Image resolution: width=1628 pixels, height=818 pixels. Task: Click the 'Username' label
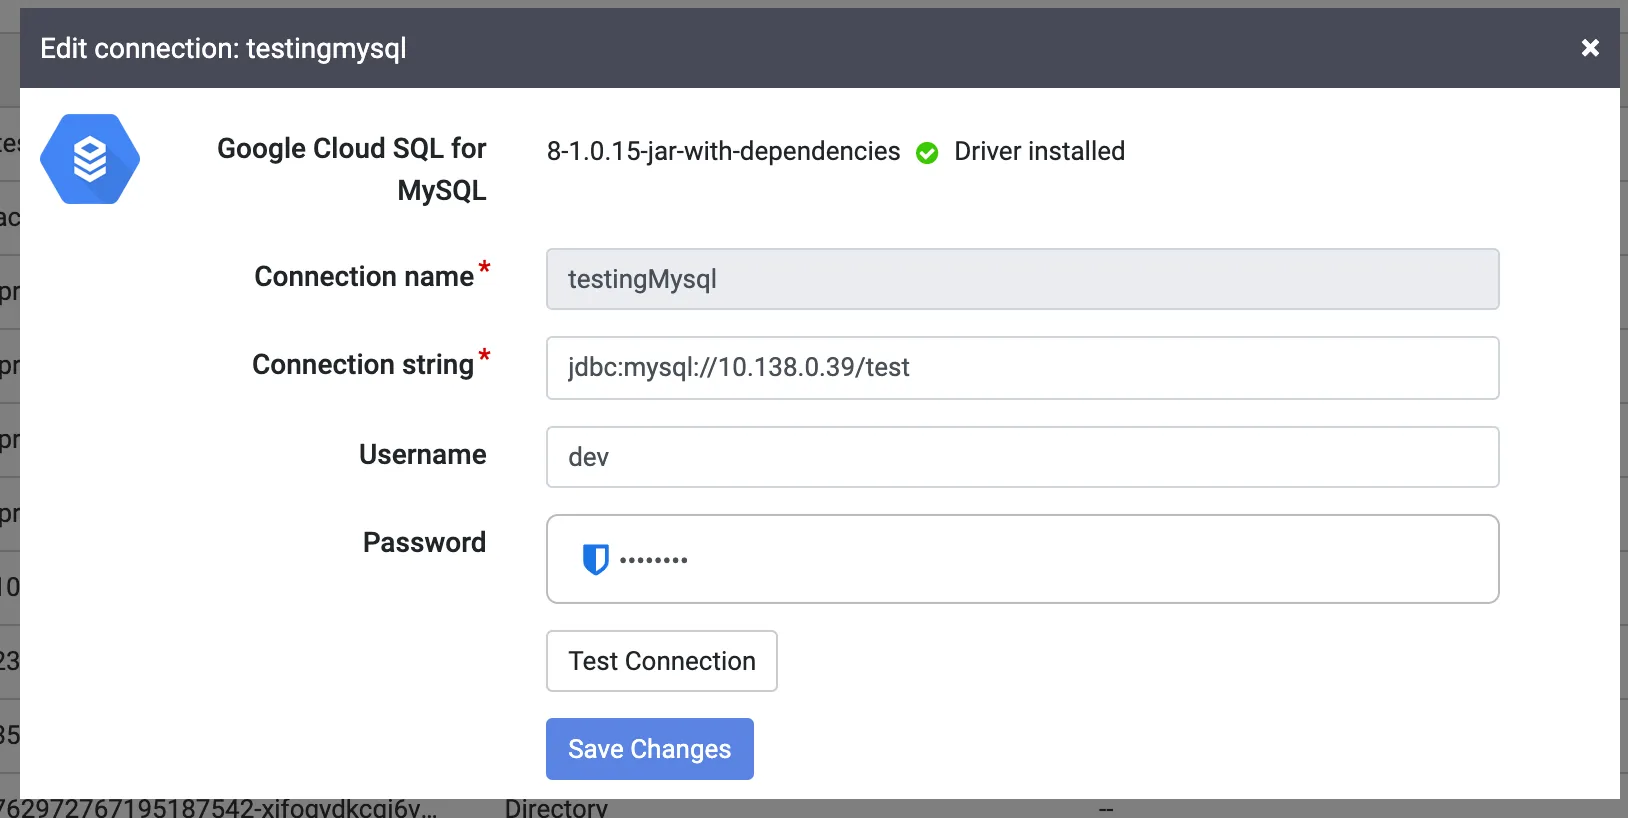pos(422,455)
